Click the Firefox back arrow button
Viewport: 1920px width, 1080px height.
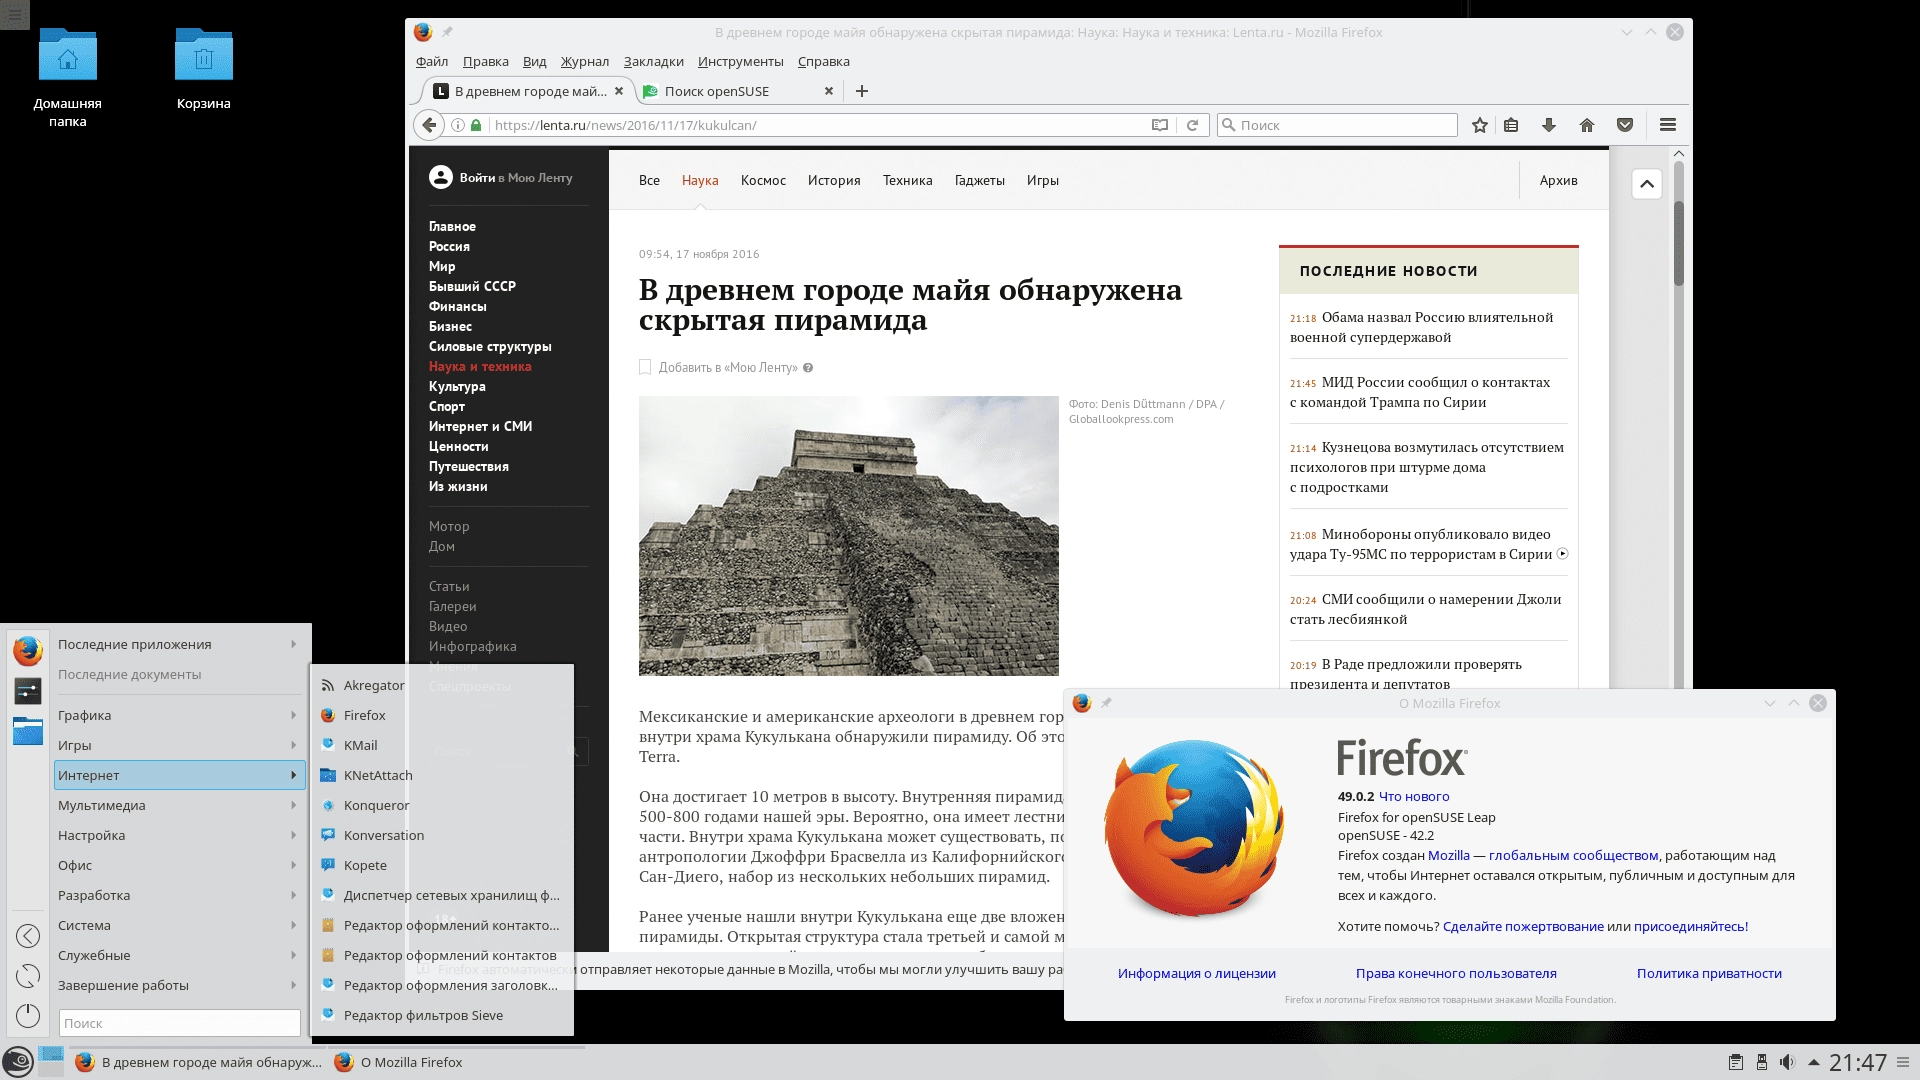coord(429,125)
